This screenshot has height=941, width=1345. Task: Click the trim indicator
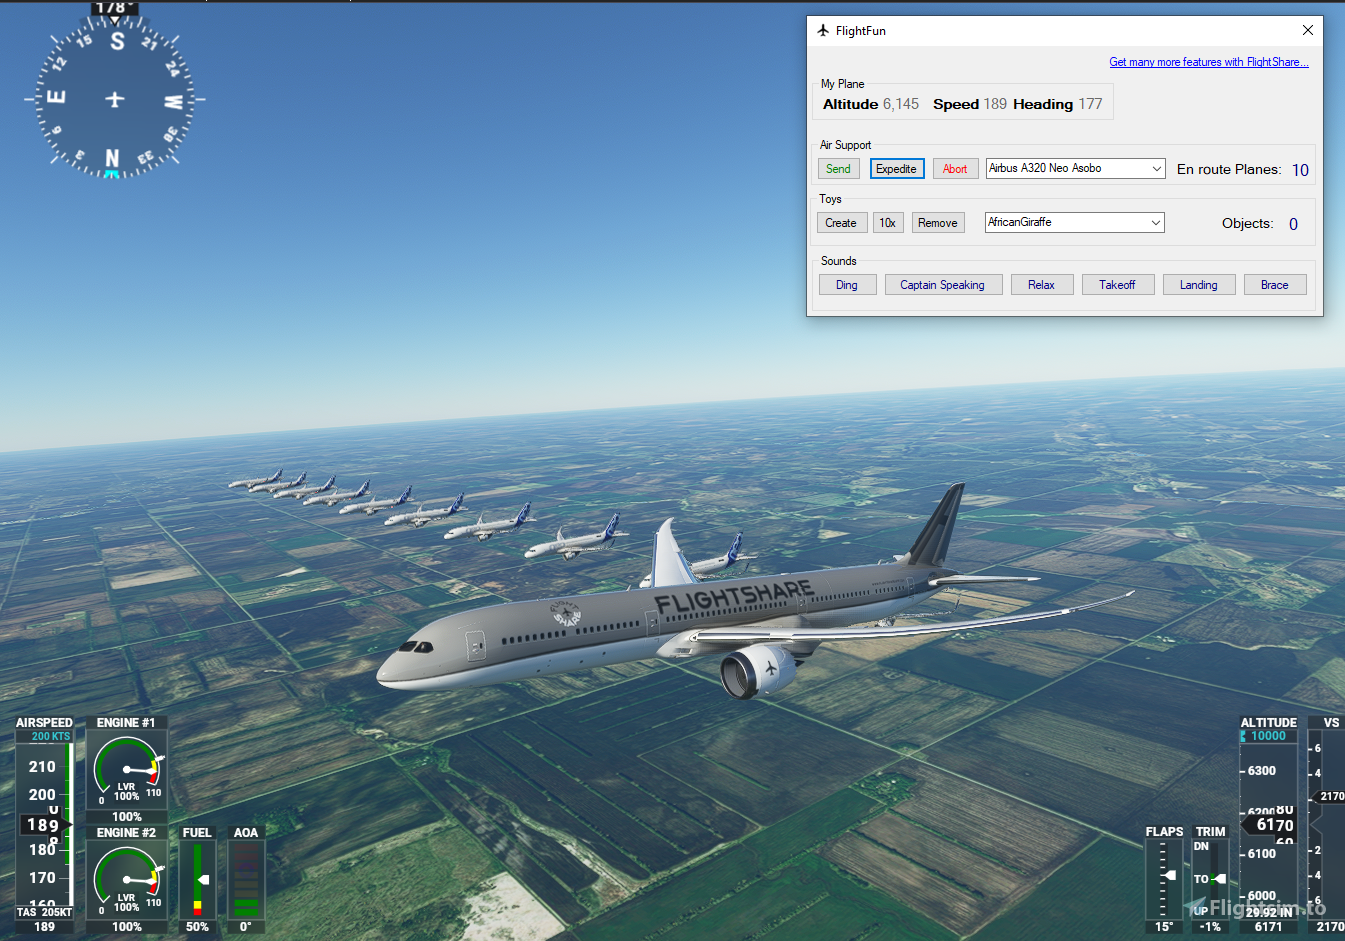click(x=1210, y=879)
